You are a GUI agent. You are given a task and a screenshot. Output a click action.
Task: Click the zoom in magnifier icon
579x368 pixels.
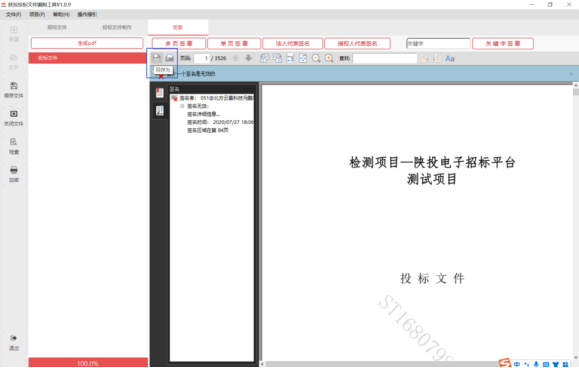(329, 58)
